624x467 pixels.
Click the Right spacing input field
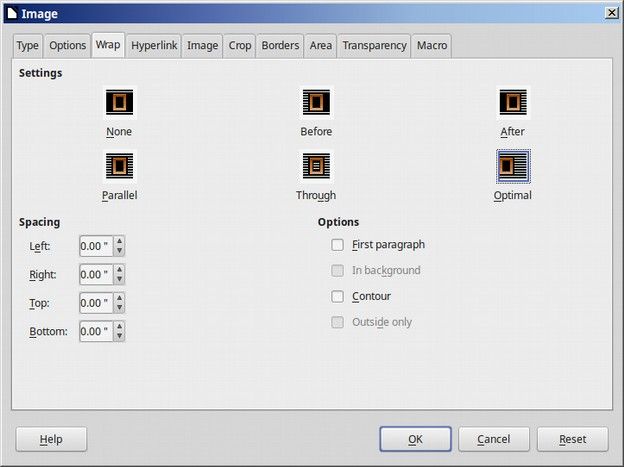coord(97,274)
